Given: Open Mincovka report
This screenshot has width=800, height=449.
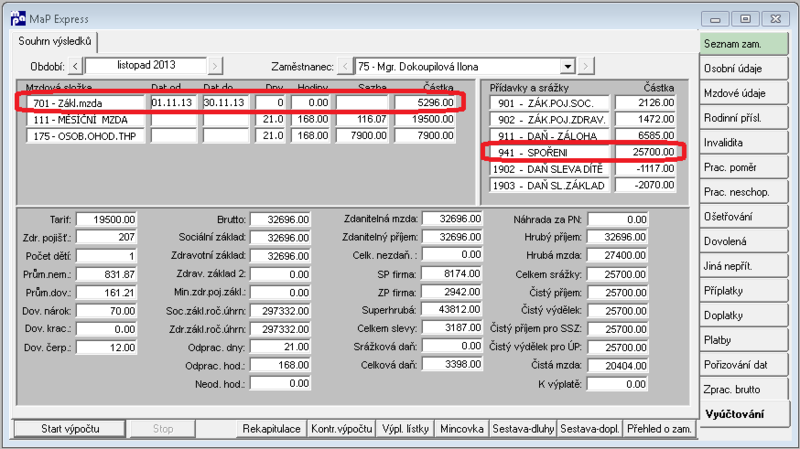Looking at the screenshot, I should (x=462, y=429).
